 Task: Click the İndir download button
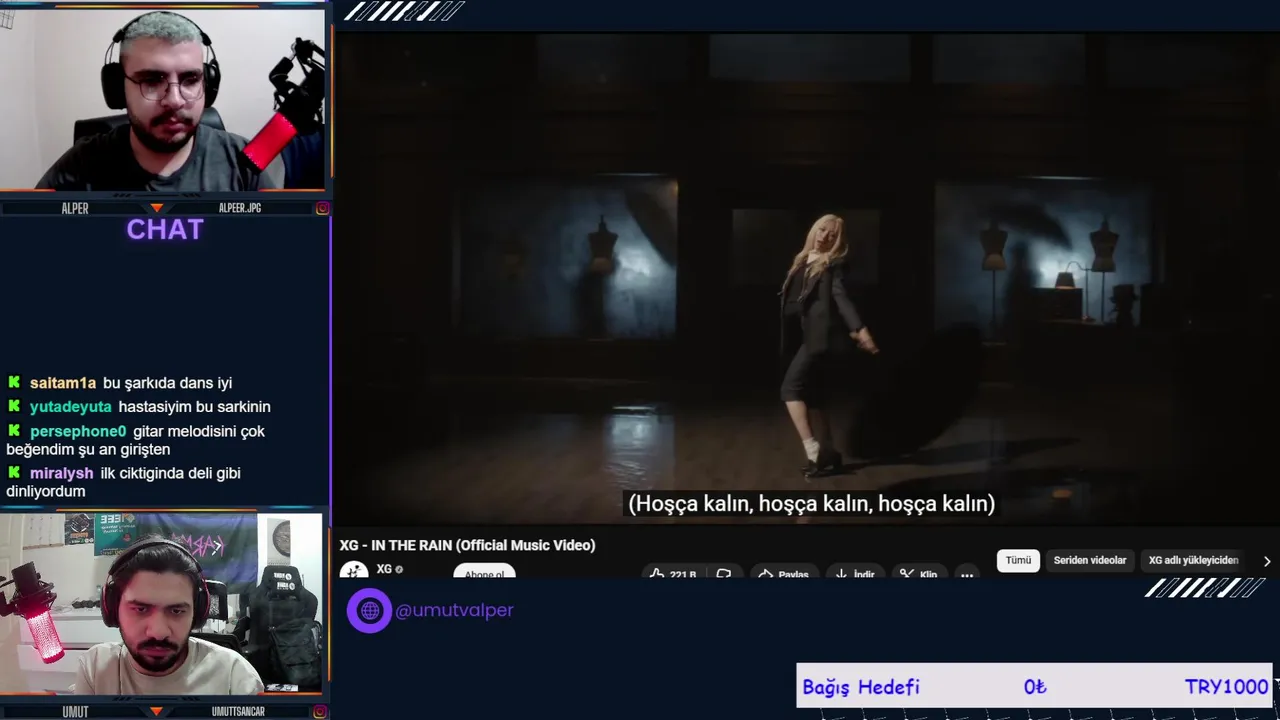(x=855, y=573)
